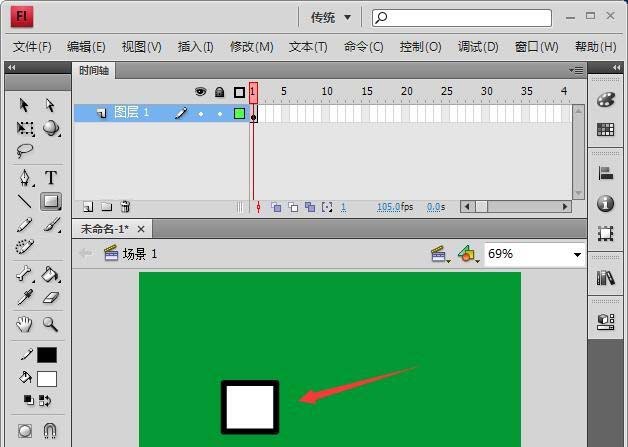This screenshot has width=628, height=447.
Task: Open the 插入(I) menu
Action: pos(195,47)
